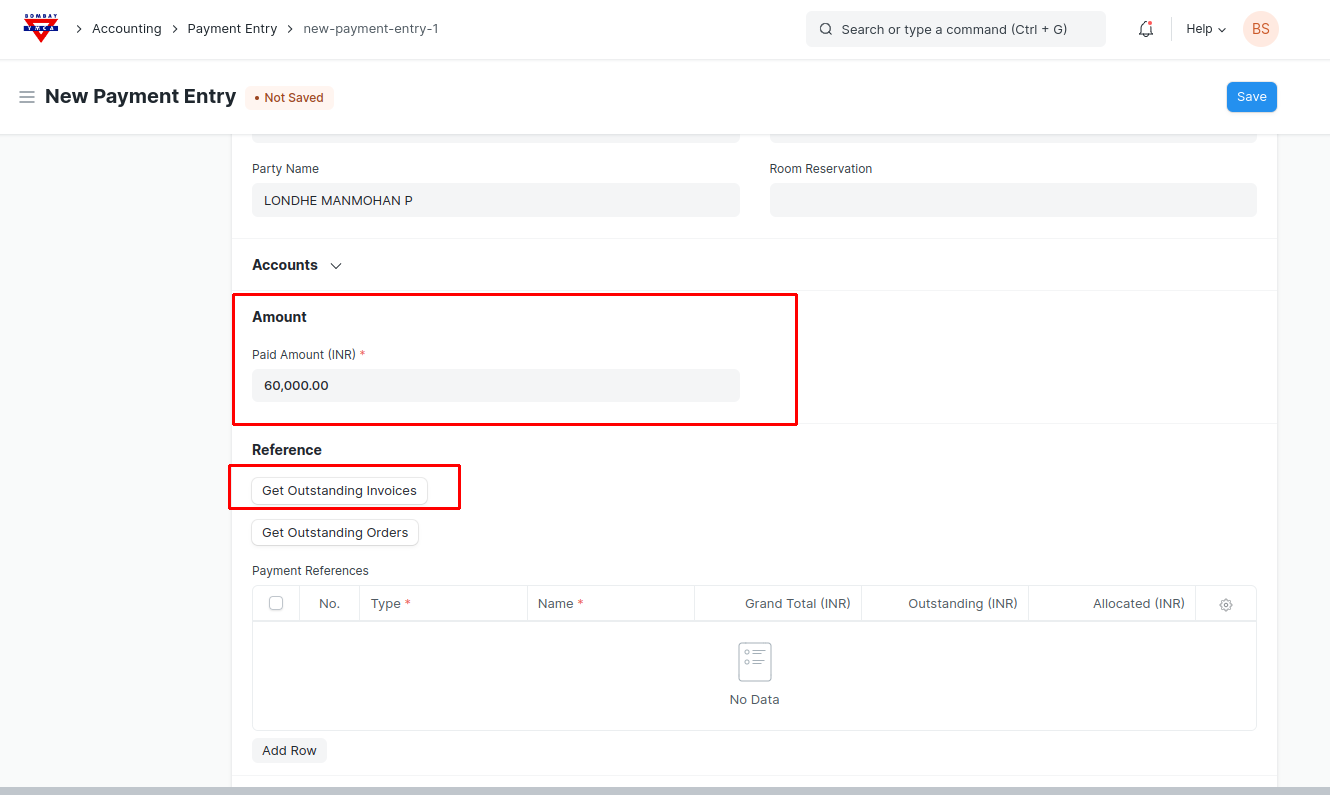This screenshot has width=1330, height=795.
Task: Click the BS user avatar
Action: point(1260,29)
